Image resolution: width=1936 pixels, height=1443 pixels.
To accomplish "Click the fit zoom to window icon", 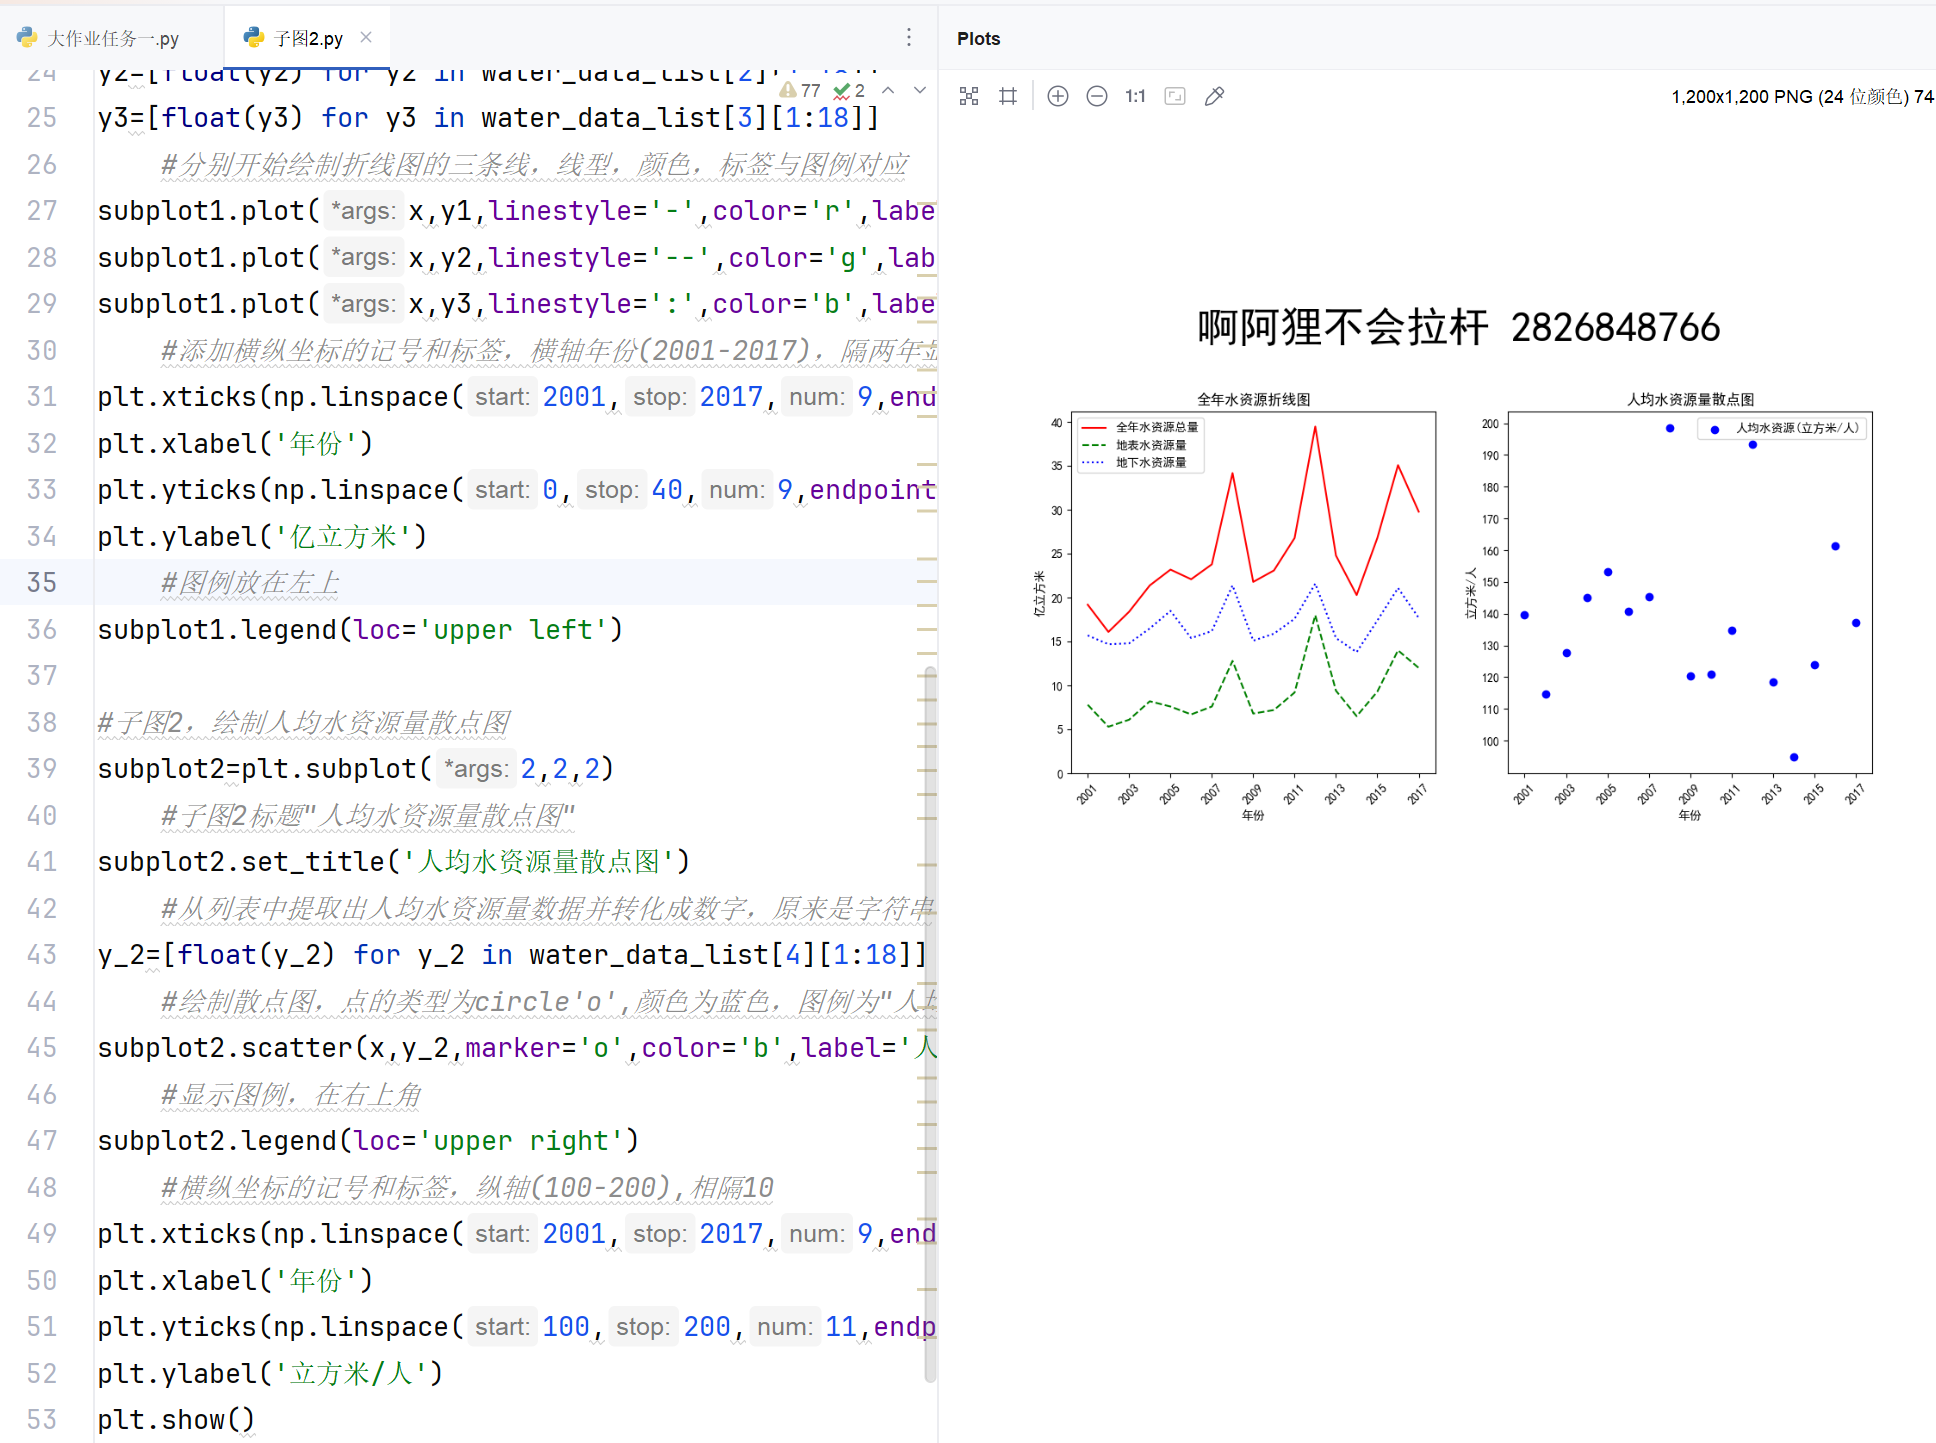I will (x=1175, y=96).
